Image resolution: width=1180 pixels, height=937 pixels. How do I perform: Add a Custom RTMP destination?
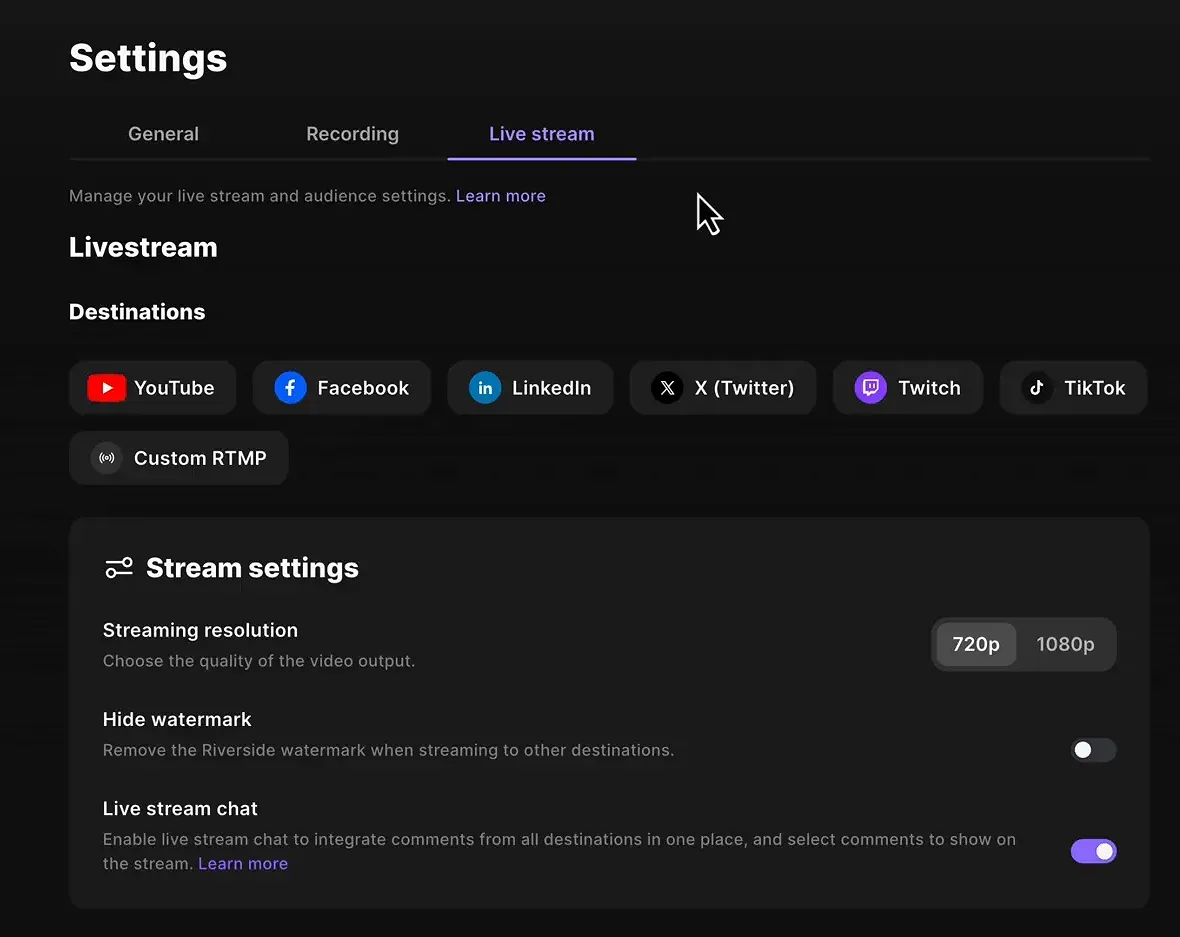(x=178, y=458)
